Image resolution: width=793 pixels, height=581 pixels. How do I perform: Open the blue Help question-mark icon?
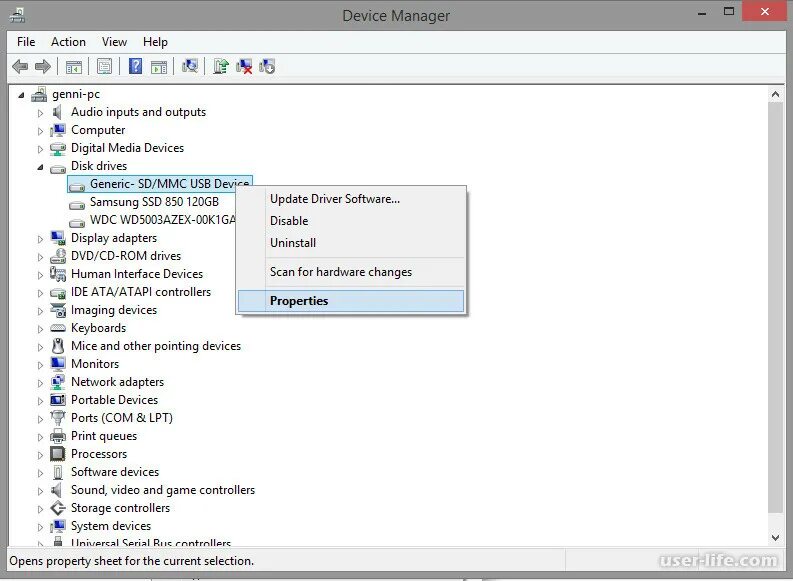pyautogui.click(x=136, y=66)
